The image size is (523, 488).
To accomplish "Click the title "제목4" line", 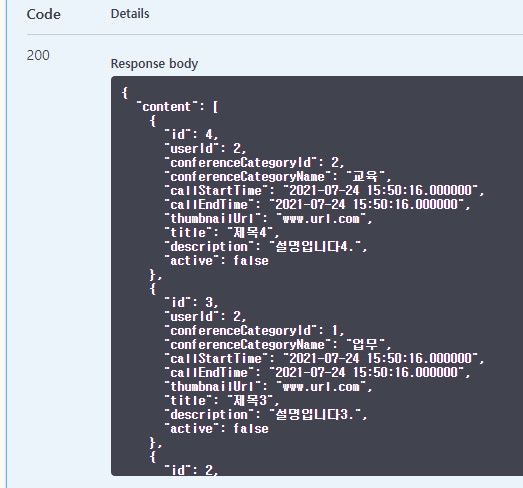I will click(222, 232).
